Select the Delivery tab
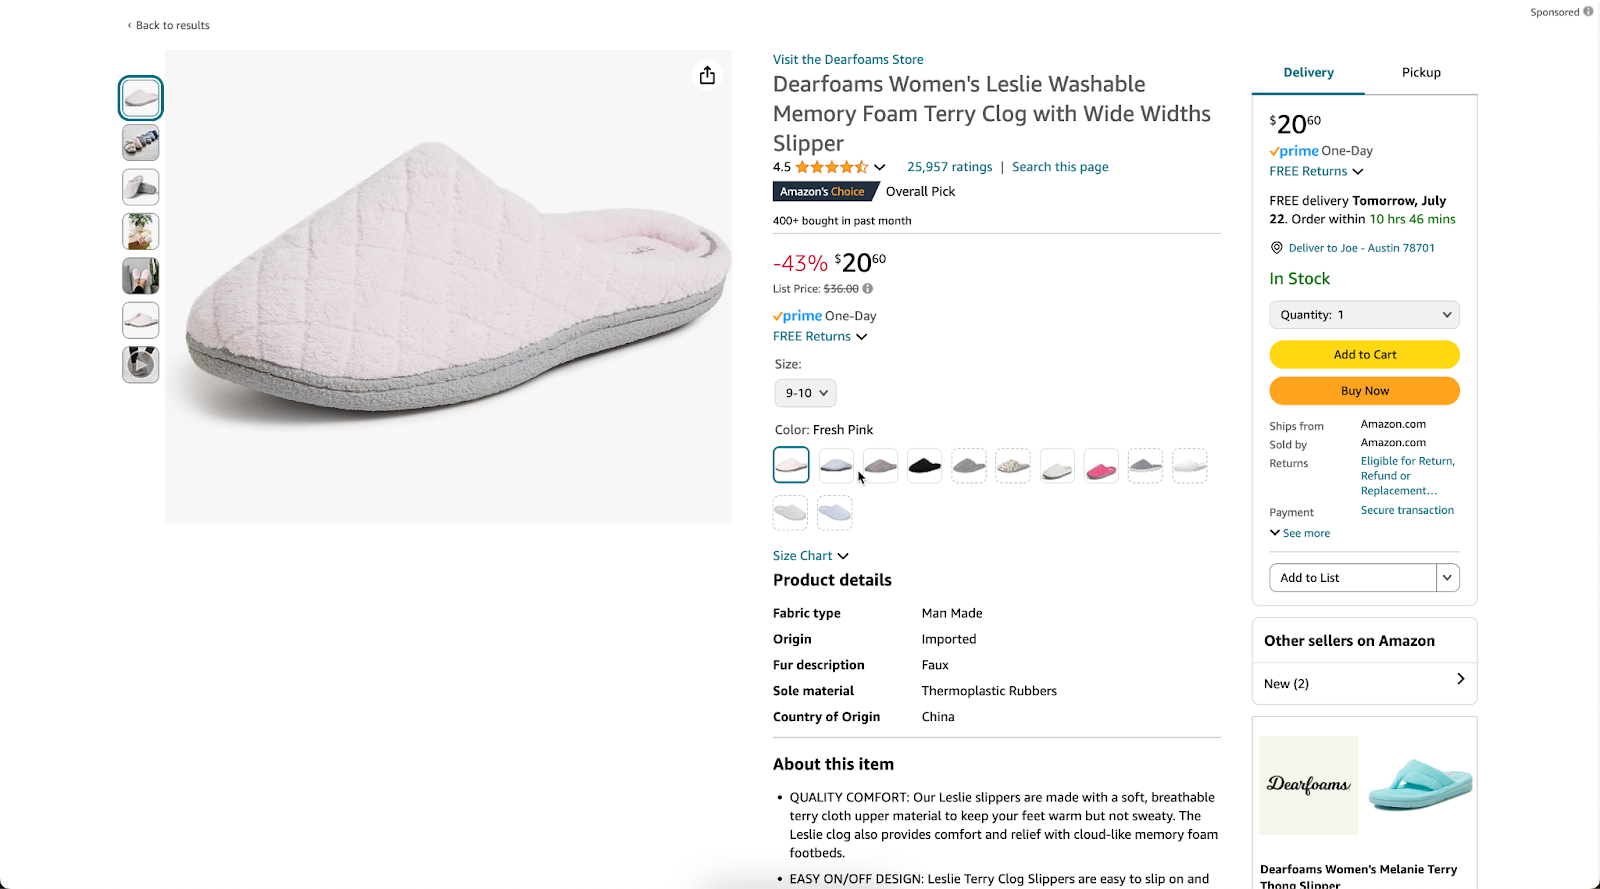Screen dimensions: 1600x889 (x=1307, y=72)
